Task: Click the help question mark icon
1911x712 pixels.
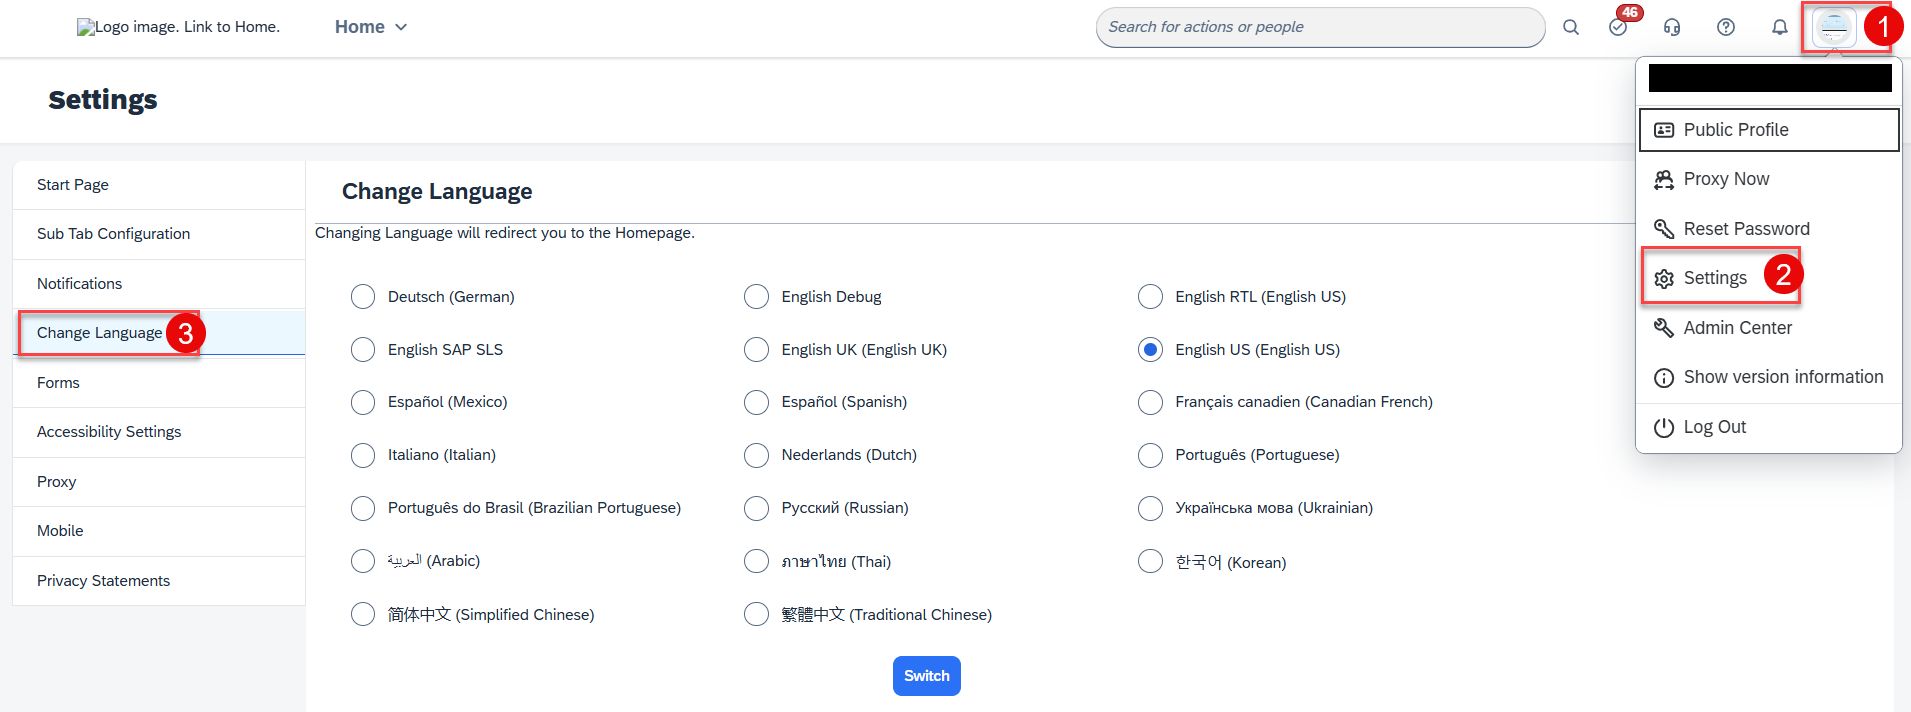Action: pos(1726,27)
